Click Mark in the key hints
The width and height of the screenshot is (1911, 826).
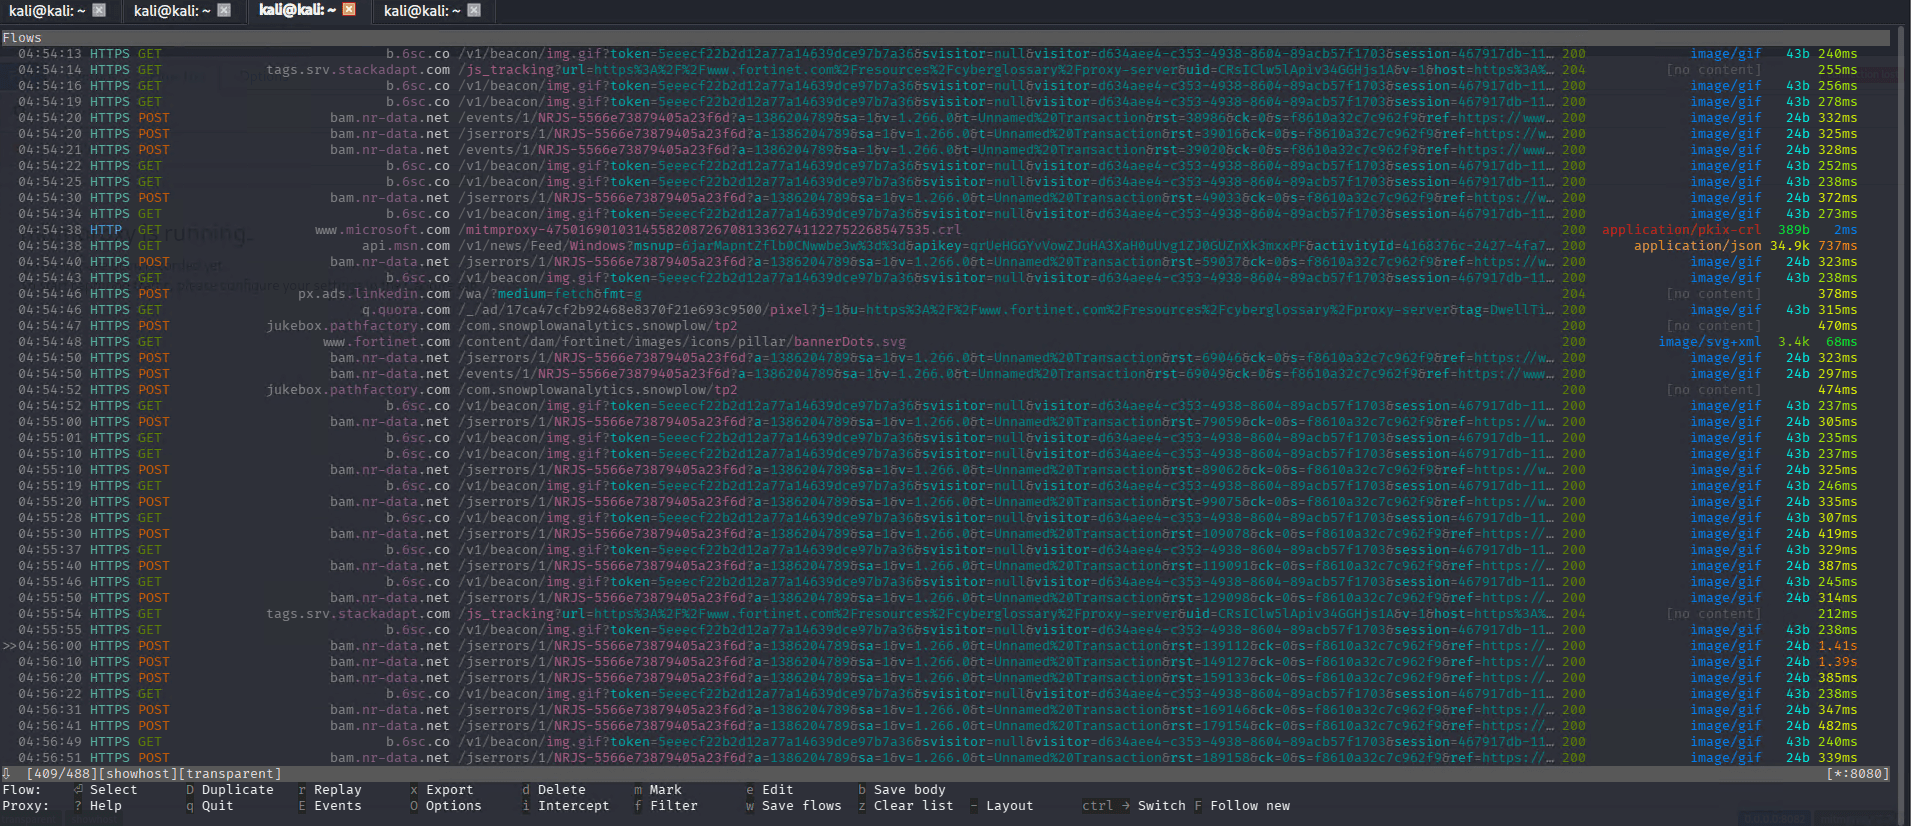click(666, 790)
